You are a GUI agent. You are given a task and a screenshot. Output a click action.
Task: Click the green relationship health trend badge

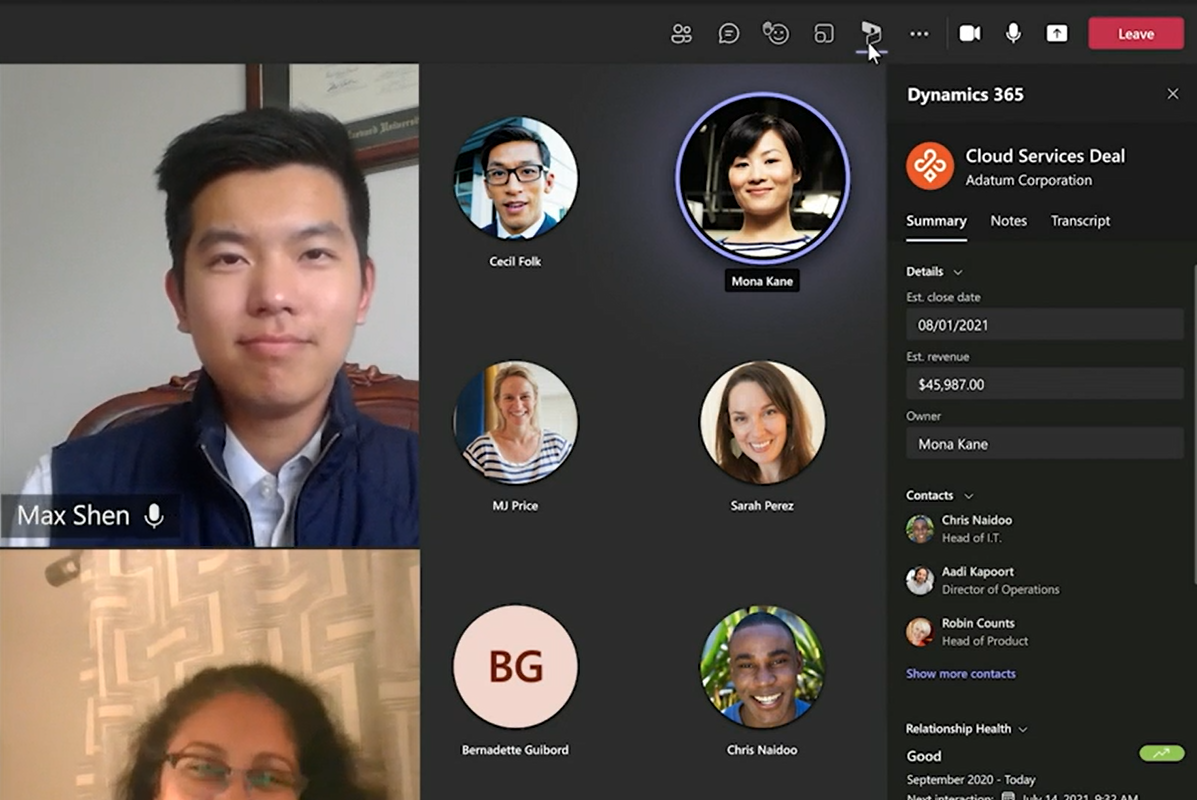pos(1161,753)
